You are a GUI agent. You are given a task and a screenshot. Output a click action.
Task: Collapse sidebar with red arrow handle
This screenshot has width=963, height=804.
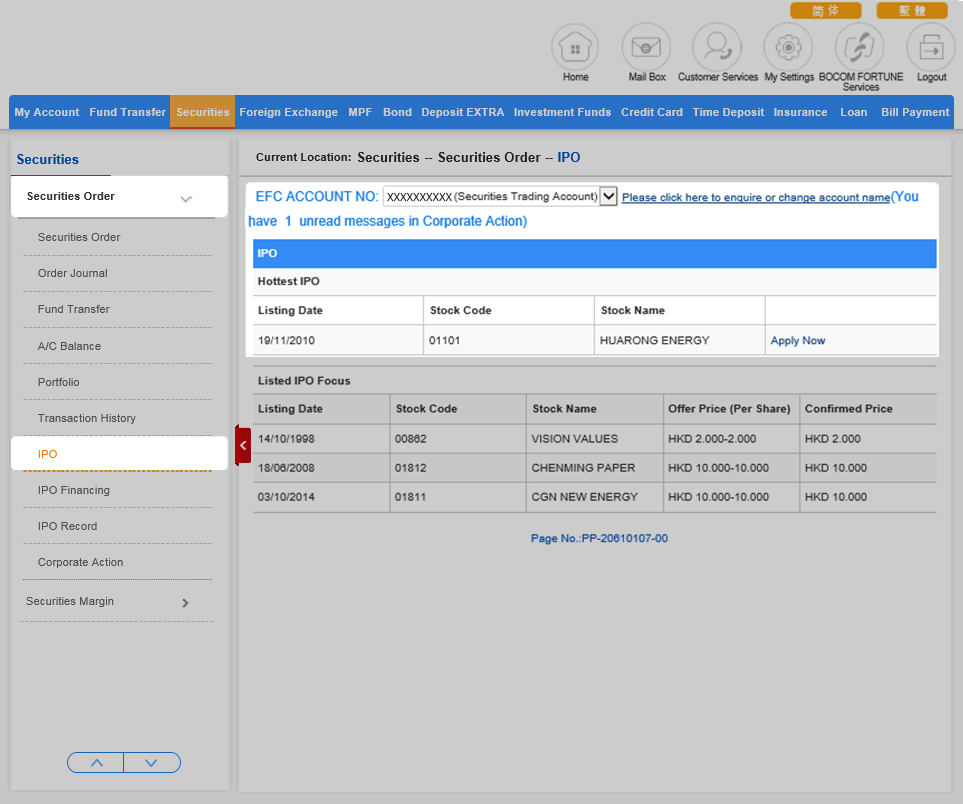[x=243, y=445]
